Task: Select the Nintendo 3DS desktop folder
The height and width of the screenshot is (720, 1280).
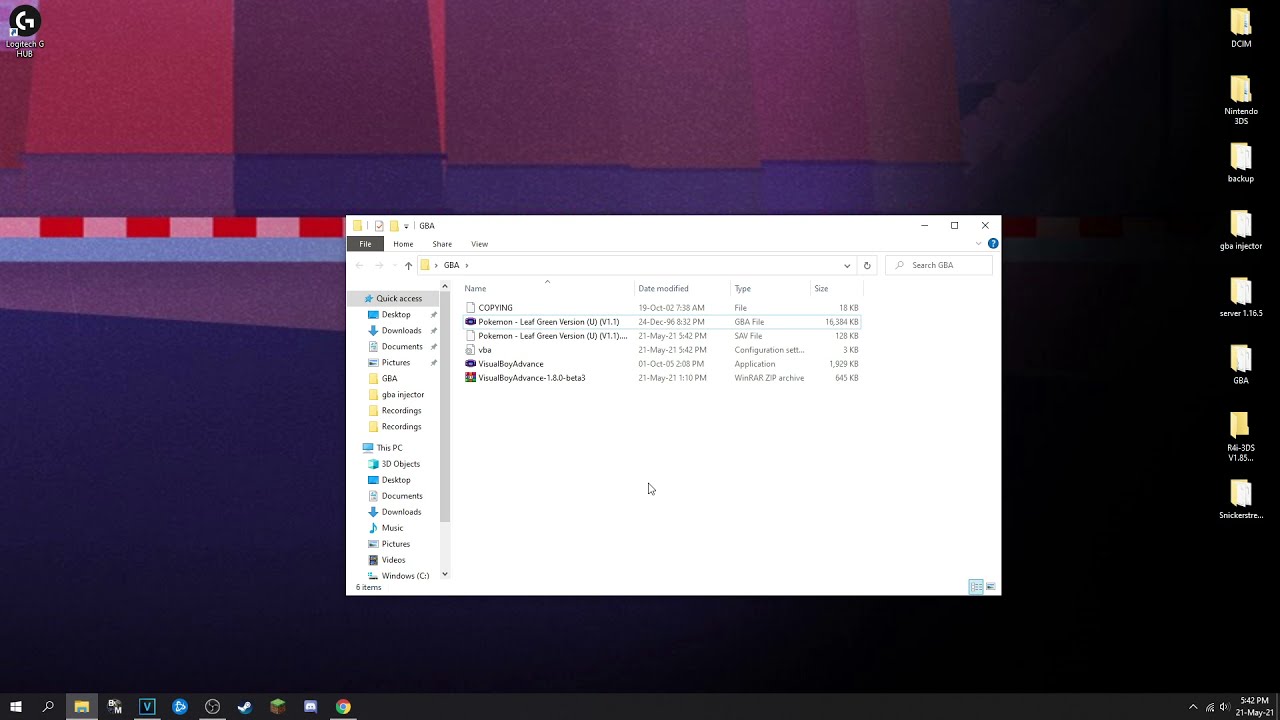Action: [x=1241, y=100]
